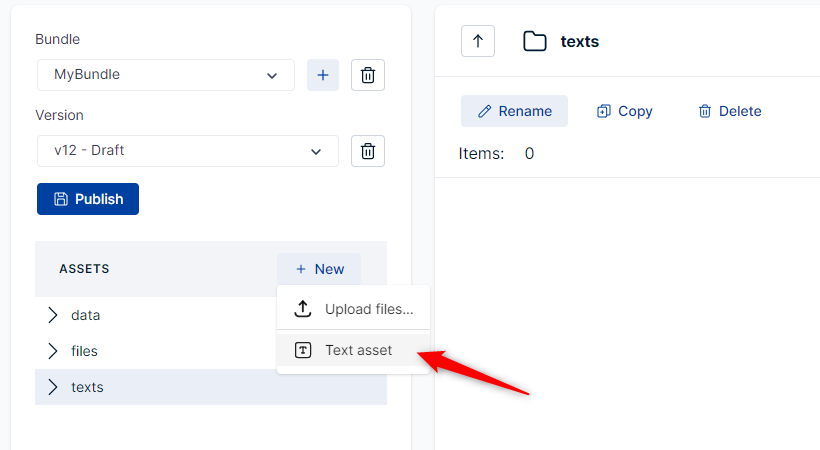
Task: Click Delete in the folder toolbar
Action: point(729,111)
